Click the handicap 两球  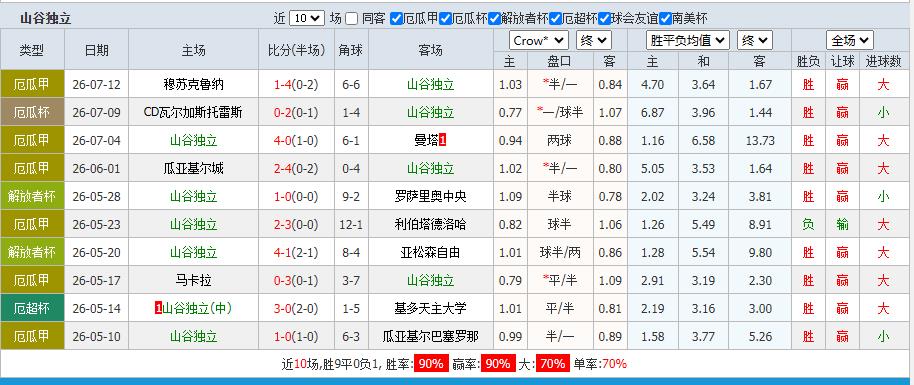(560, 141)
